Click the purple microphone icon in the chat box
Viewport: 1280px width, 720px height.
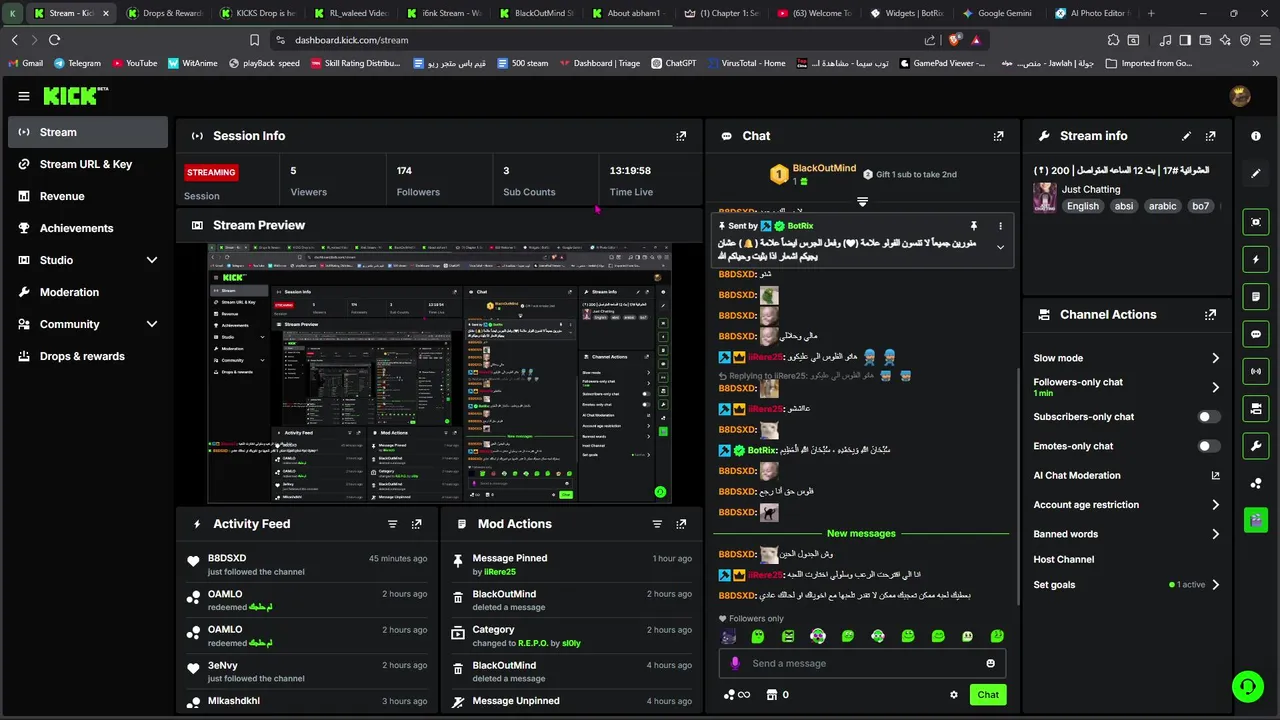pos(735,663)
